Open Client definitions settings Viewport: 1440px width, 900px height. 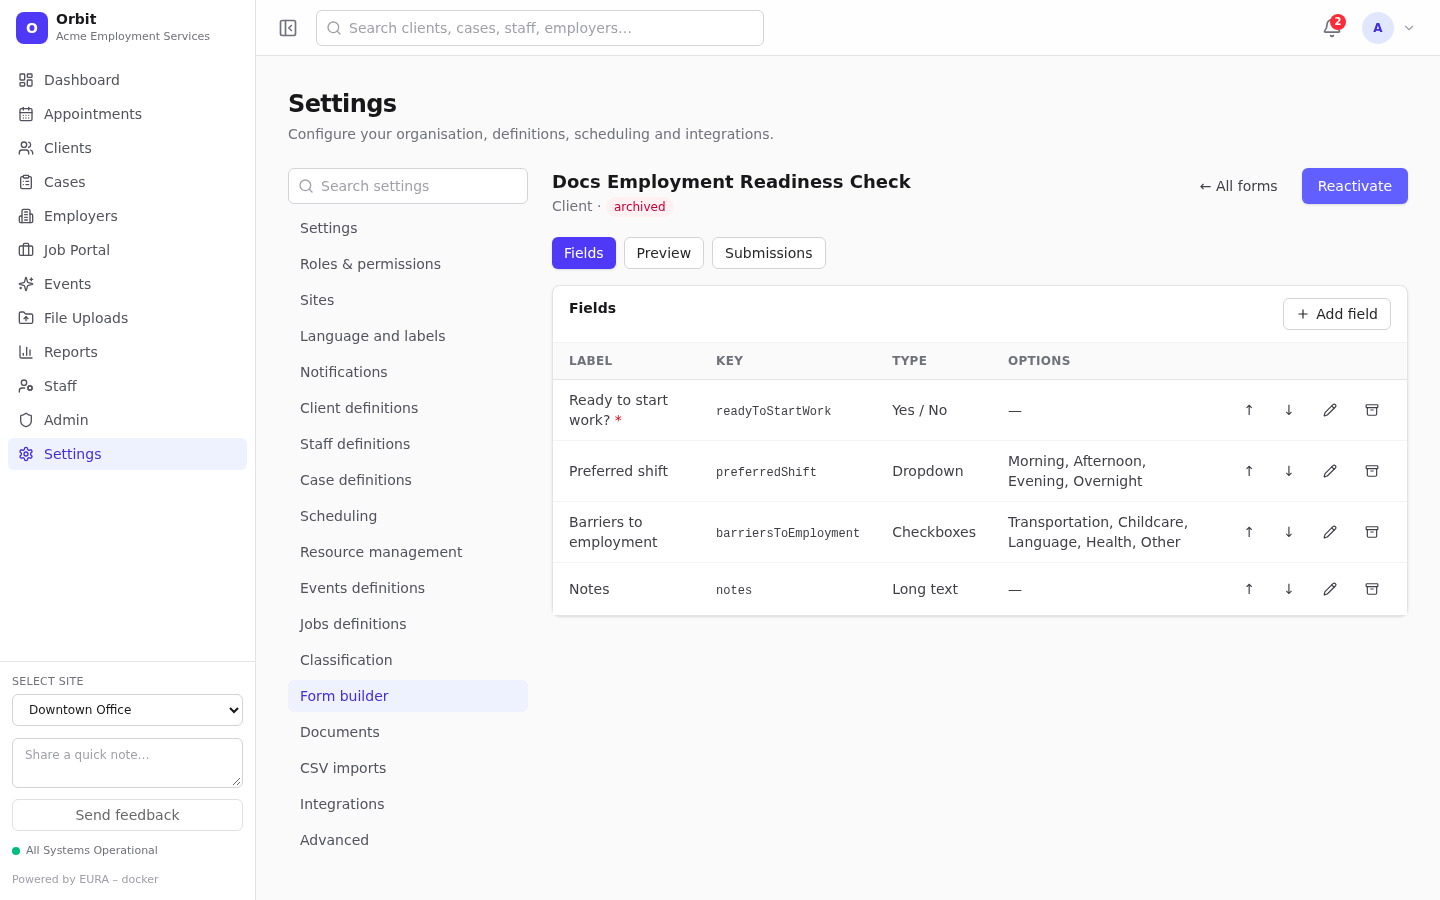(408, 408)
